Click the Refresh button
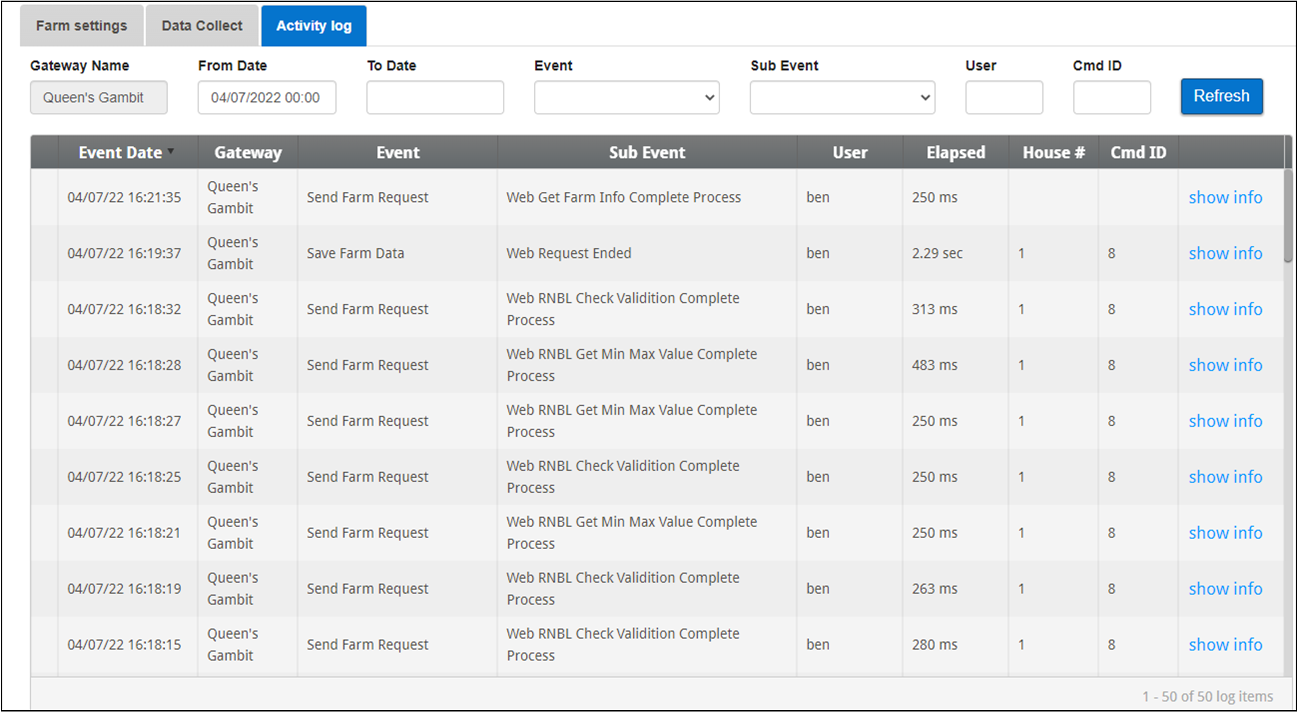The height and width of the screenshot is (712, 1298). coord(1221,97)
